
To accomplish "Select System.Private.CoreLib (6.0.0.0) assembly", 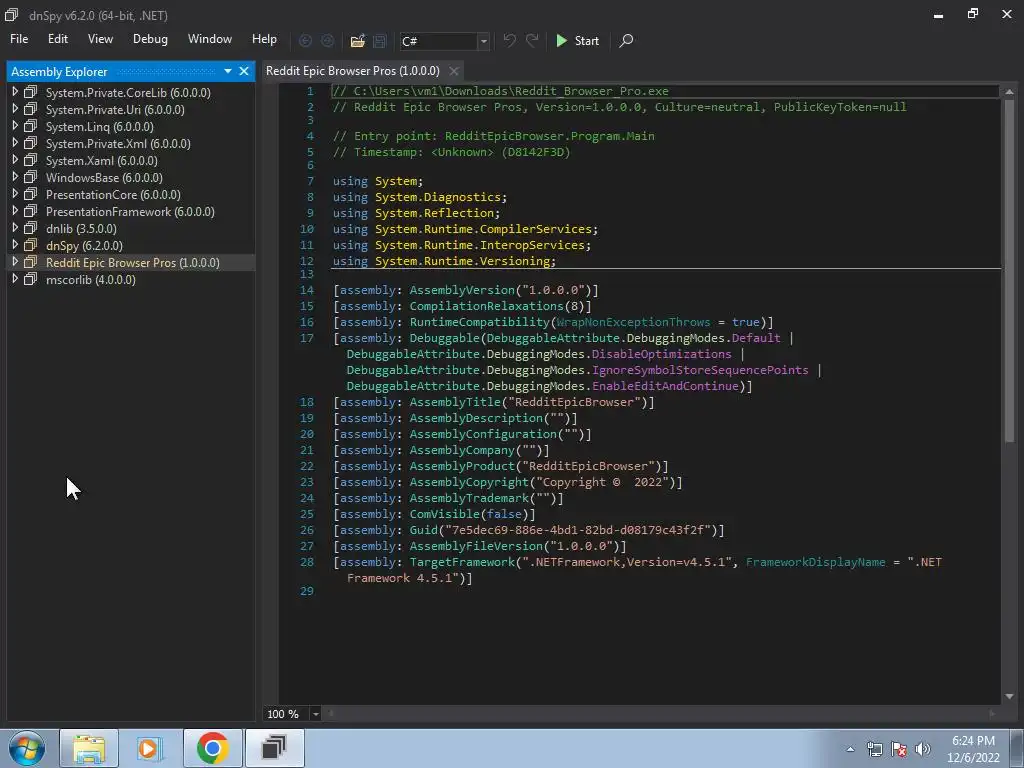I will pos(128,93).
